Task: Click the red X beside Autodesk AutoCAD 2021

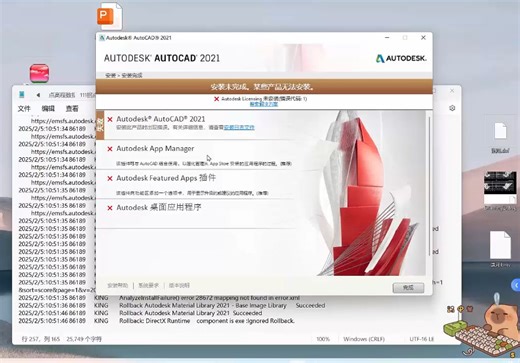Action: [110, 119]
